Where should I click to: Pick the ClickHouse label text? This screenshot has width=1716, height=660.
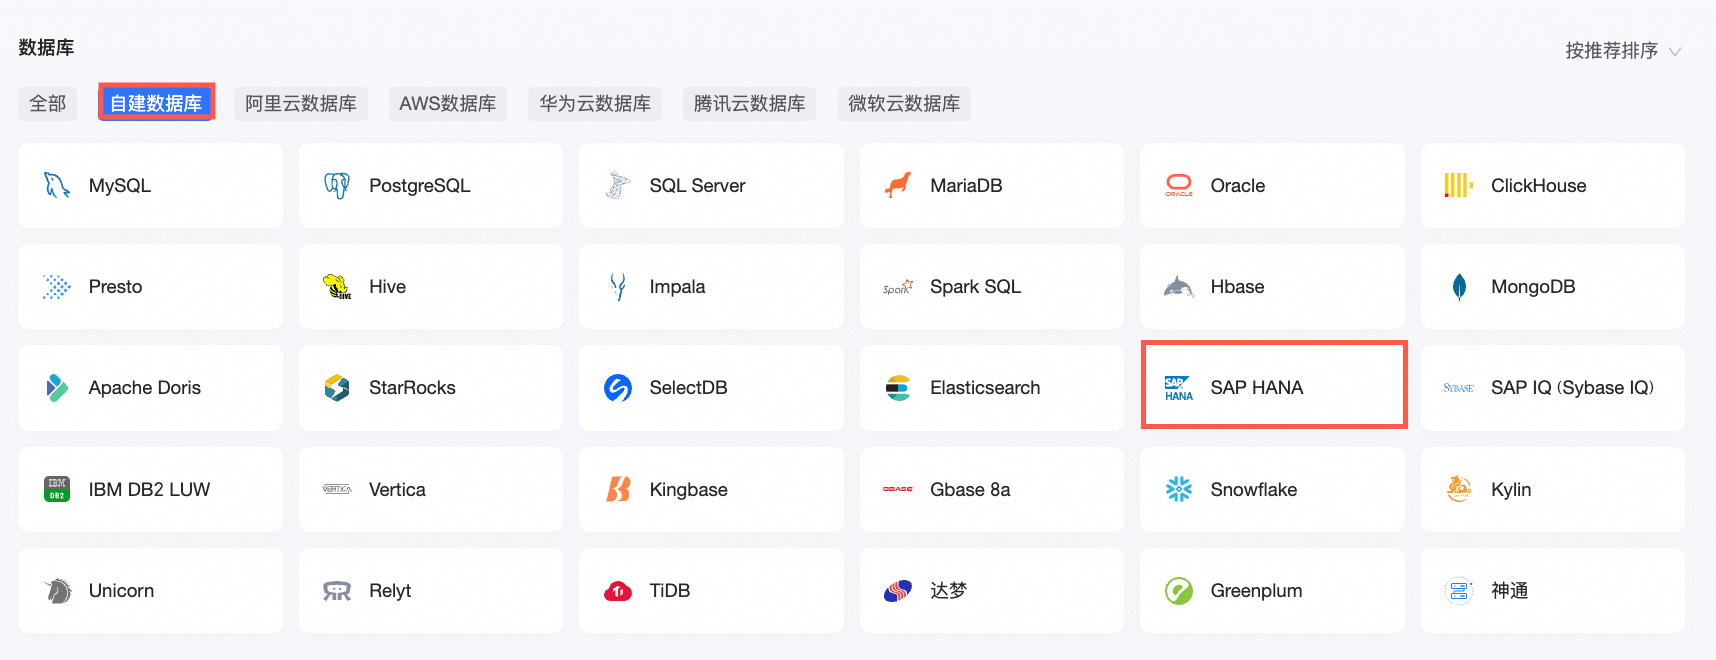[1538, 186]
